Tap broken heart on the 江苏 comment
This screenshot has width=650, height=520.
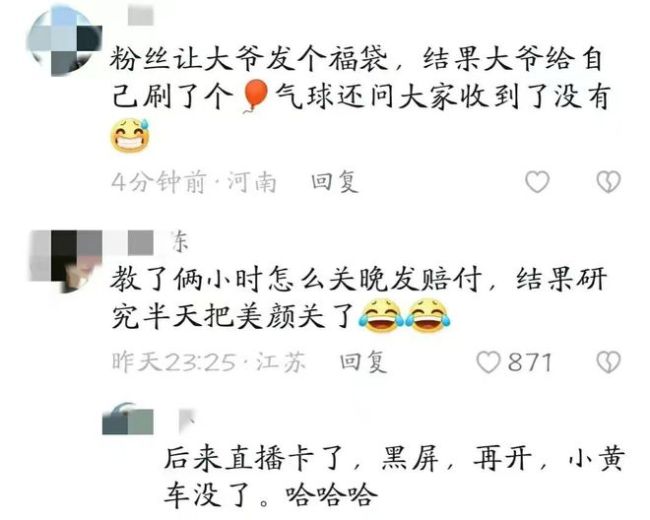608,362
